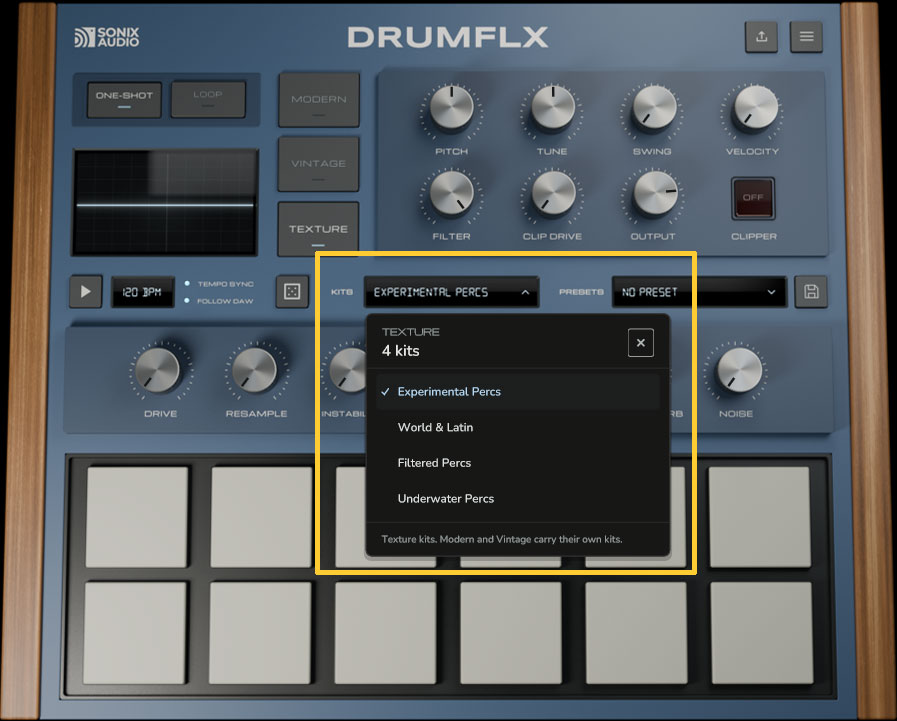897x721 pixels.
Task: Toggle Follow DAW option
Action: (220, 301)
